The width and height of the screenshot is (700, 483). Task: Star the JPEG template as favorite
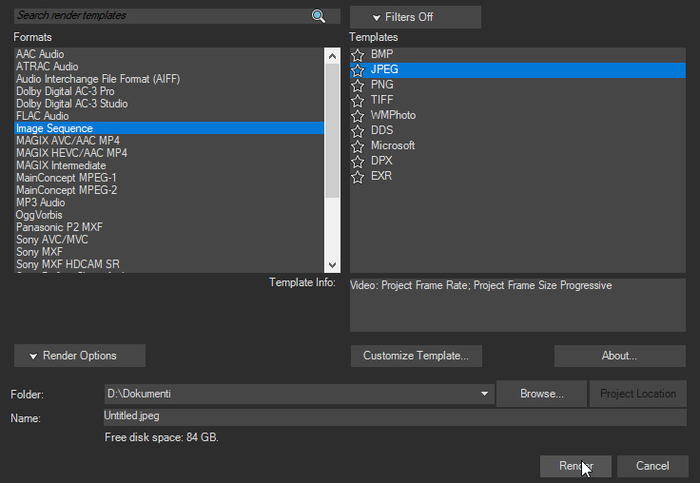tap(358, 70)
